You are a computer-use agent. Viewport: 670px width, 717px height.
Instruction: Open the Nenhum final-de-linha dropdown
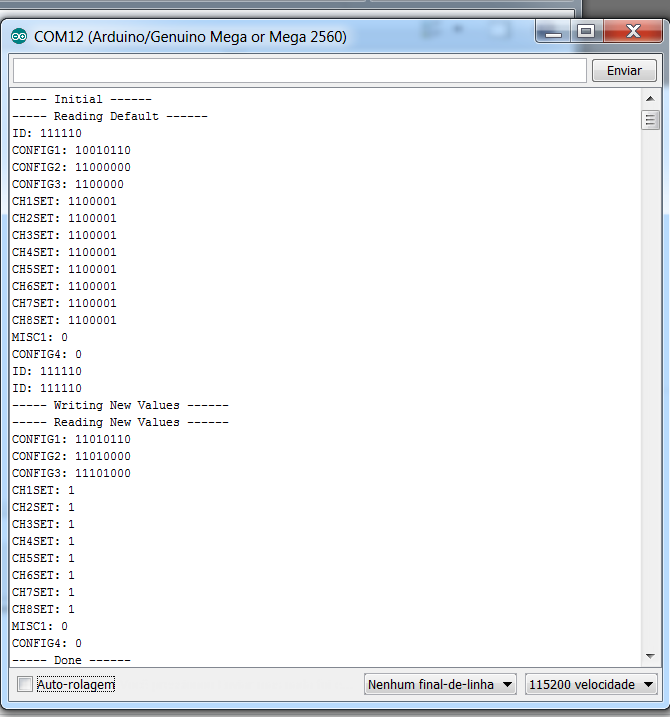(x=440, y=685)
